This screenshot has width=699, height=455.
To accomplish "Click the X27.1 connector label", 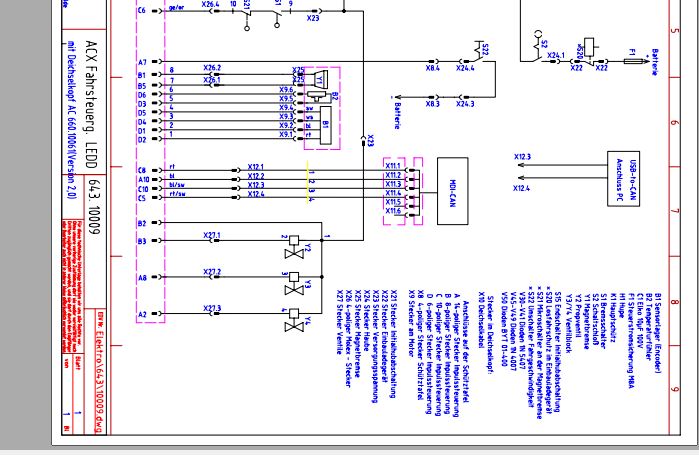I will point(212,235).
